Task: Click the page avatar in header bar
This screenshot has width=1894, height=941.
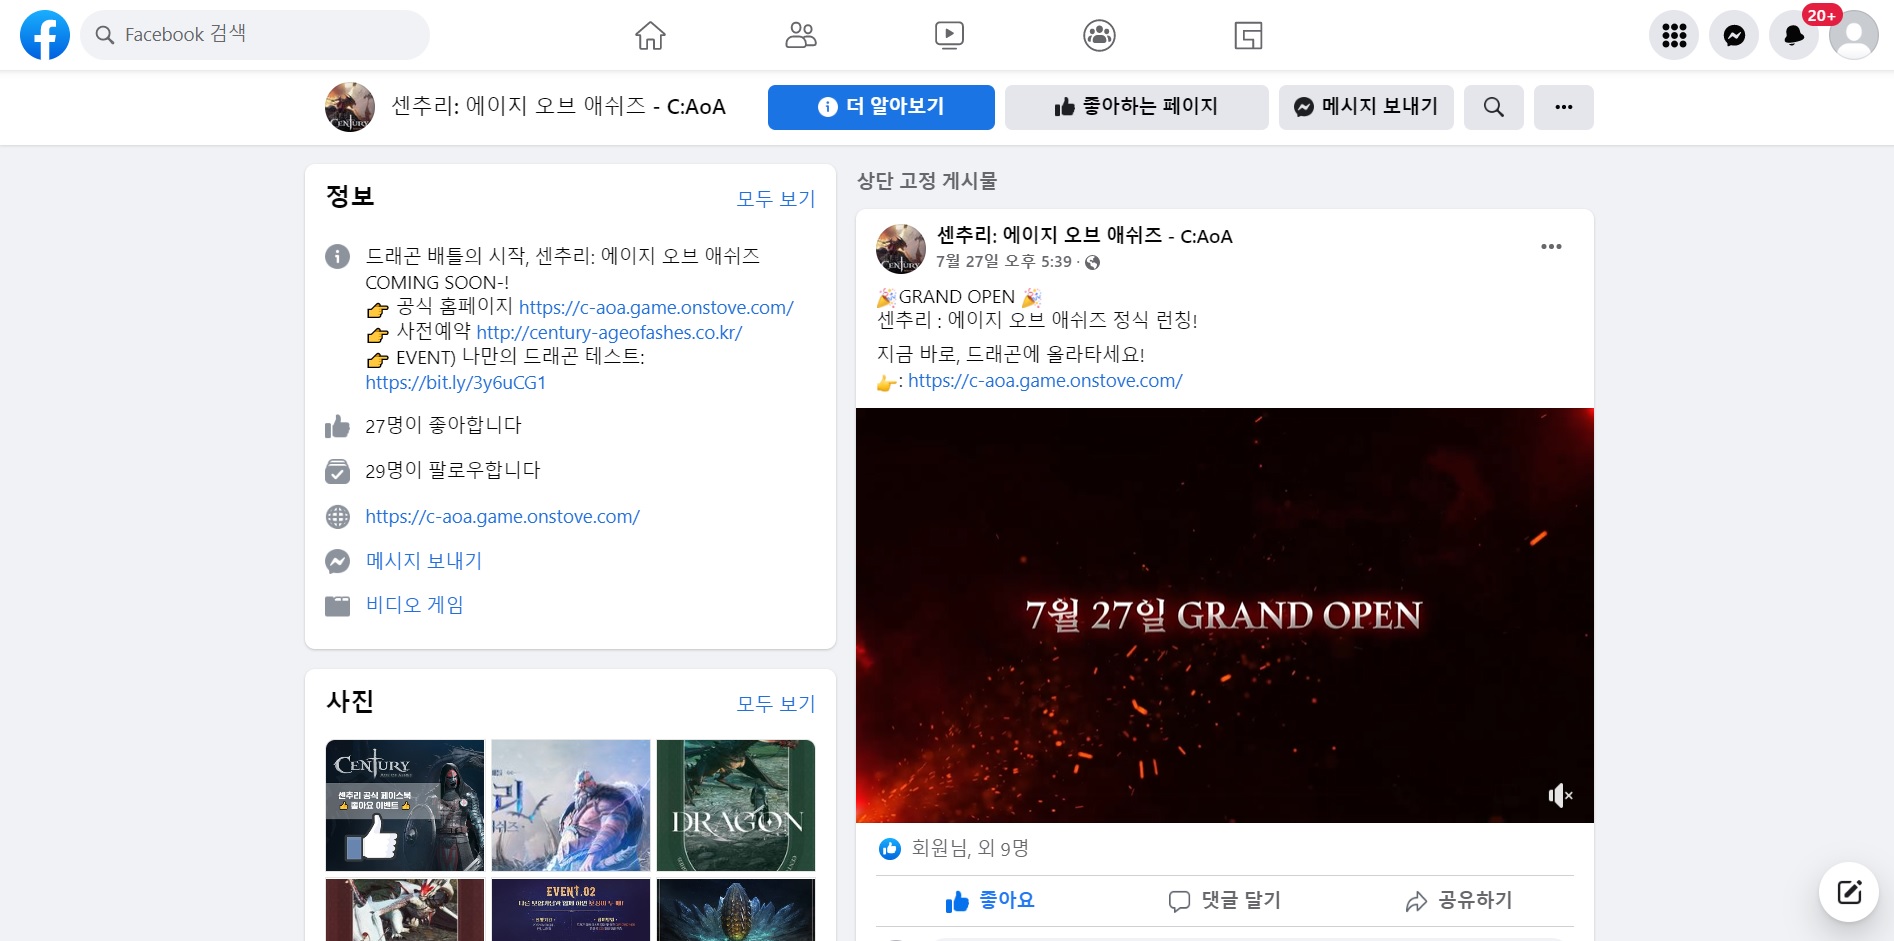Action: [x=350, y=107]
